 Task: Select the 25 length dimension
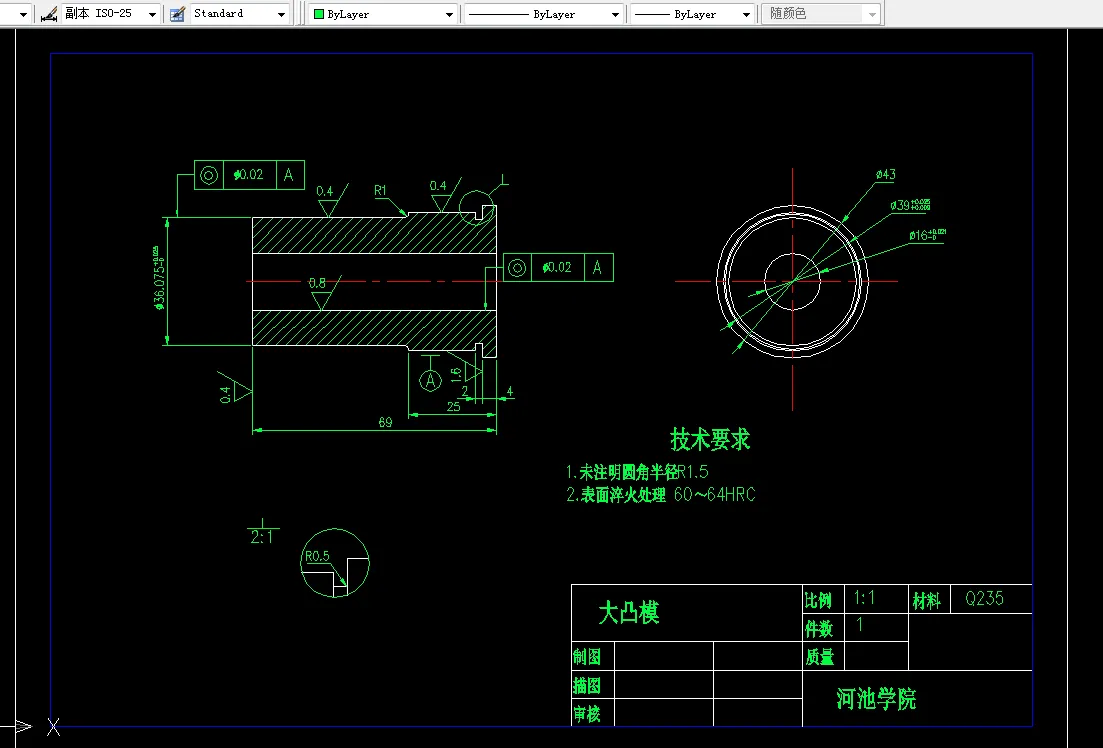coord(454,406)
